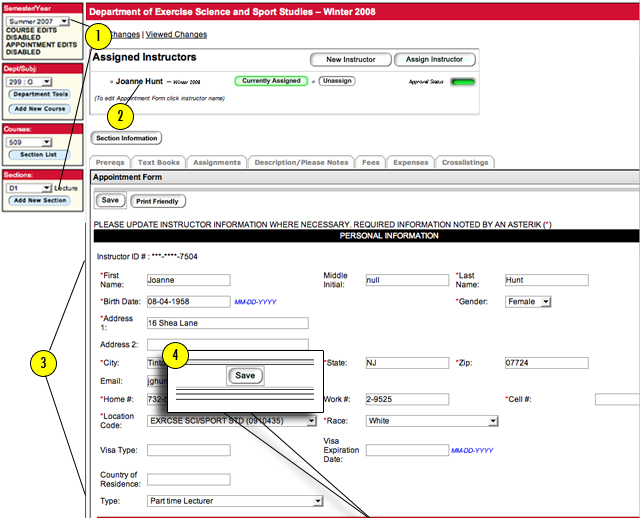Click the empty Address 2 field

[x=228, y=344]
